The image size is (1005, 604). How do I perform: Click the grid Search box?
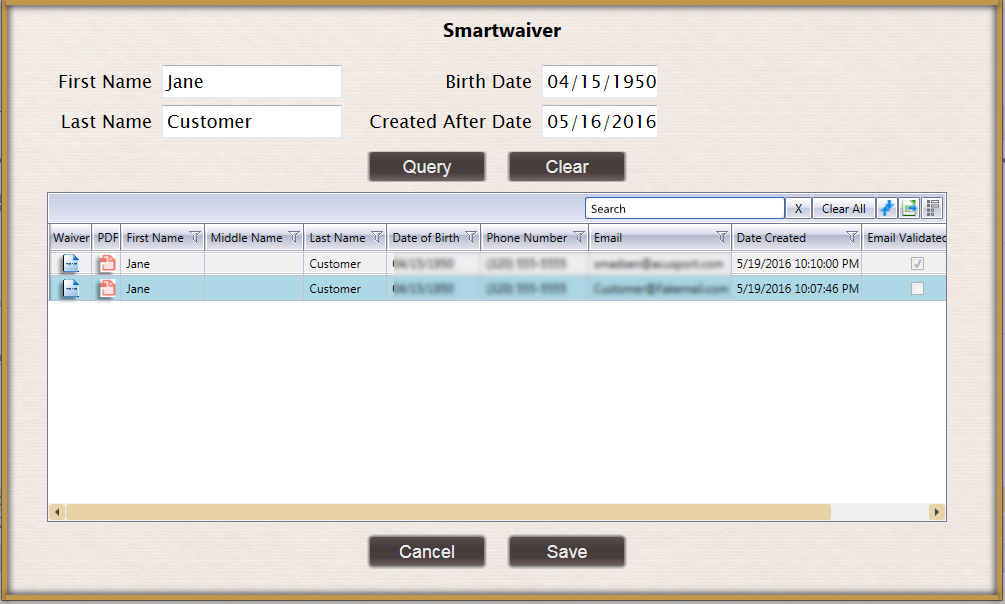[x=685, y=208]
